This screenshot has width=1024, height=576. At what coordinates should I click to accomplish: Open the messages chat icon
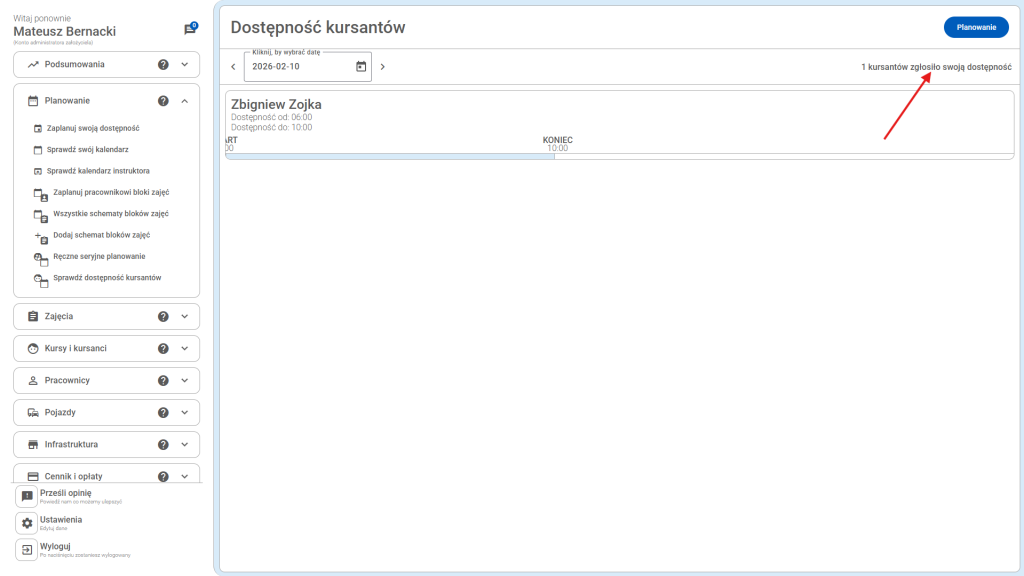pyautogui.click(x=189, y=30)
